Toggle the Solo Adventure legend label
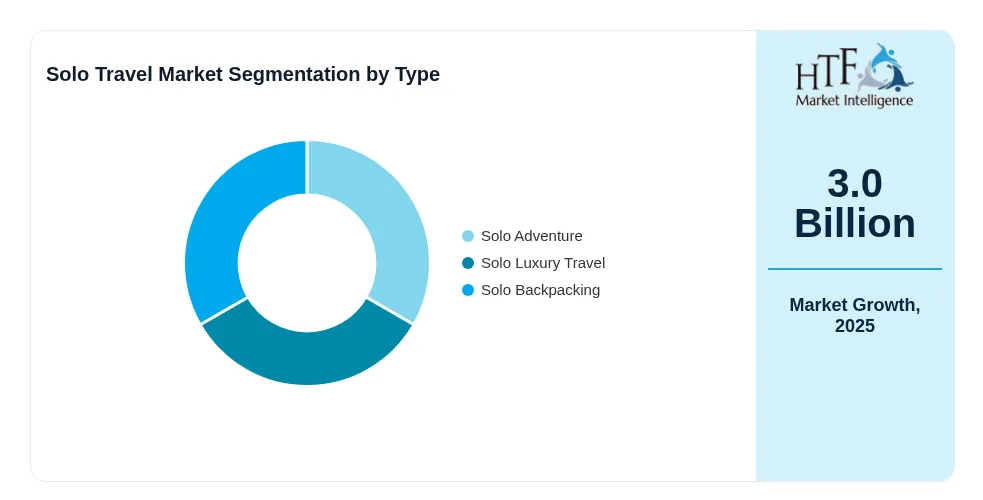 (x=532, y=236)
